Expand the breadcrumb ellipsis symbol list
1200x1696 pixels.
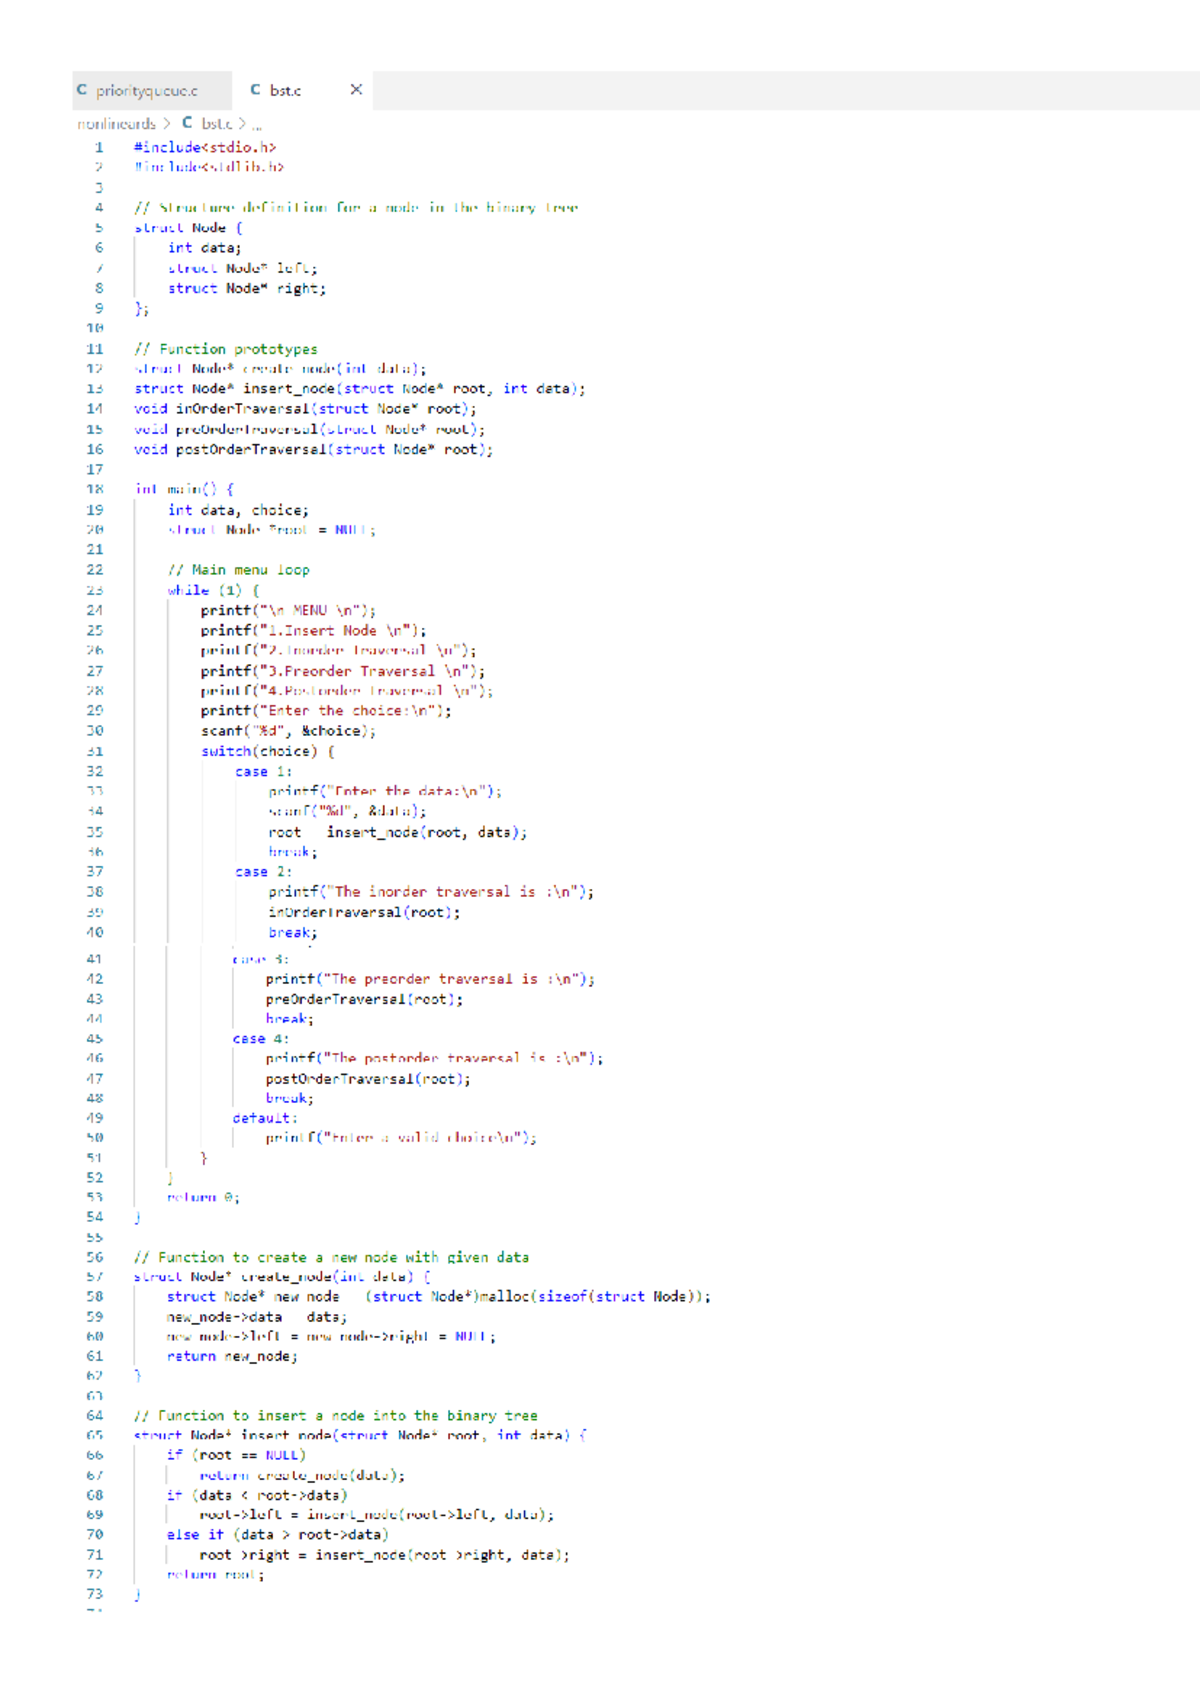257,125
